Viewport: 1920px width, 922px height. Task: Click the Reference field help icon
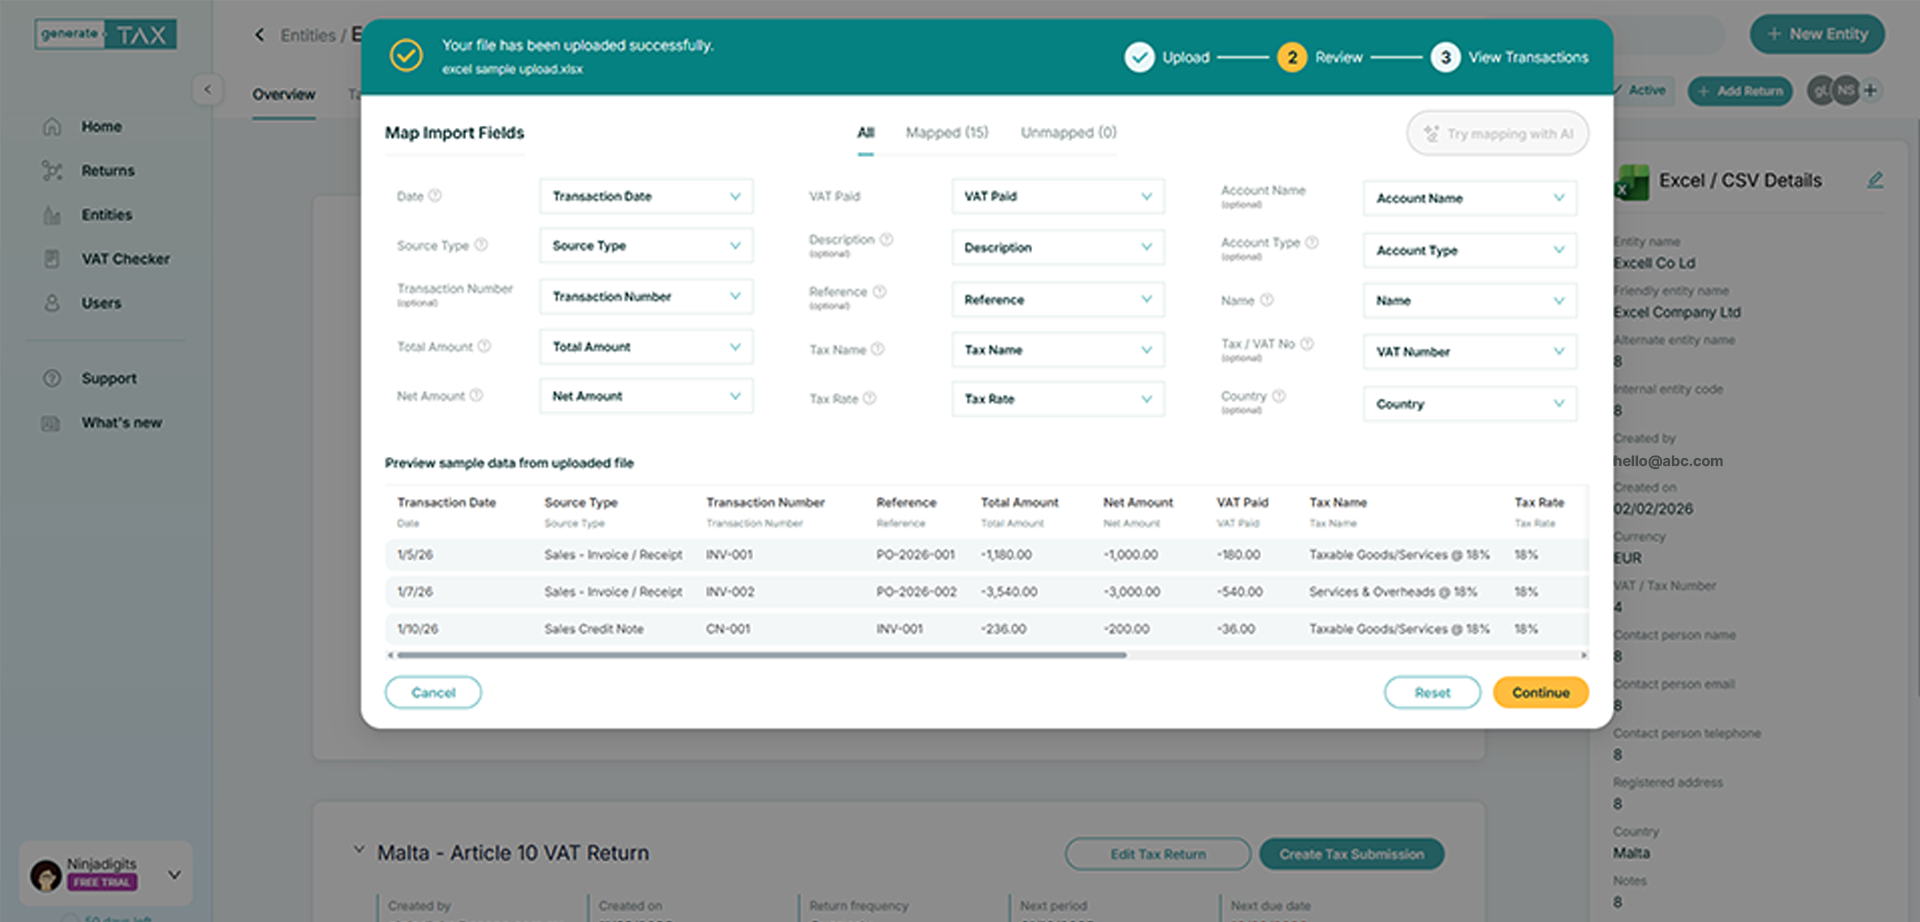pyautogui.click(x=880, y=292)
